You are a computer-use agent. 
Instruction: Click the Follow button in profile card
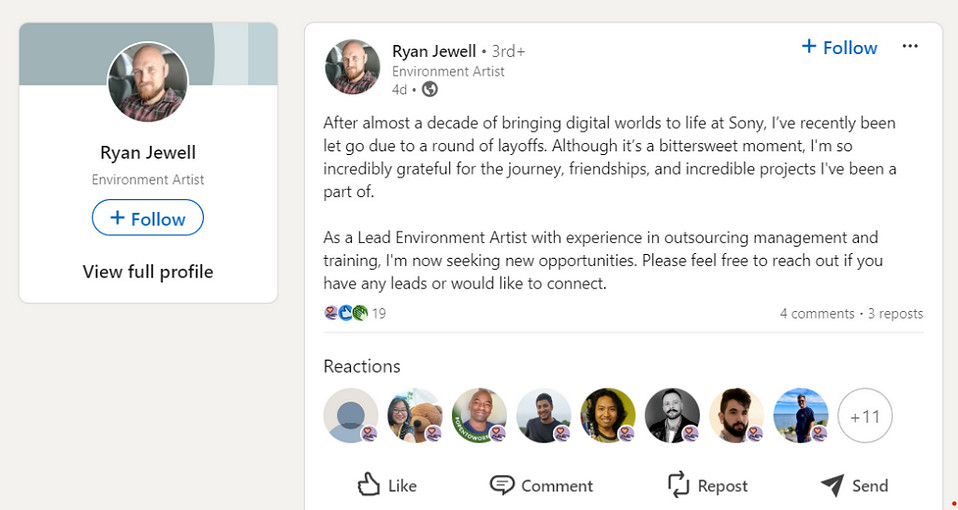(x=148, y=218)
